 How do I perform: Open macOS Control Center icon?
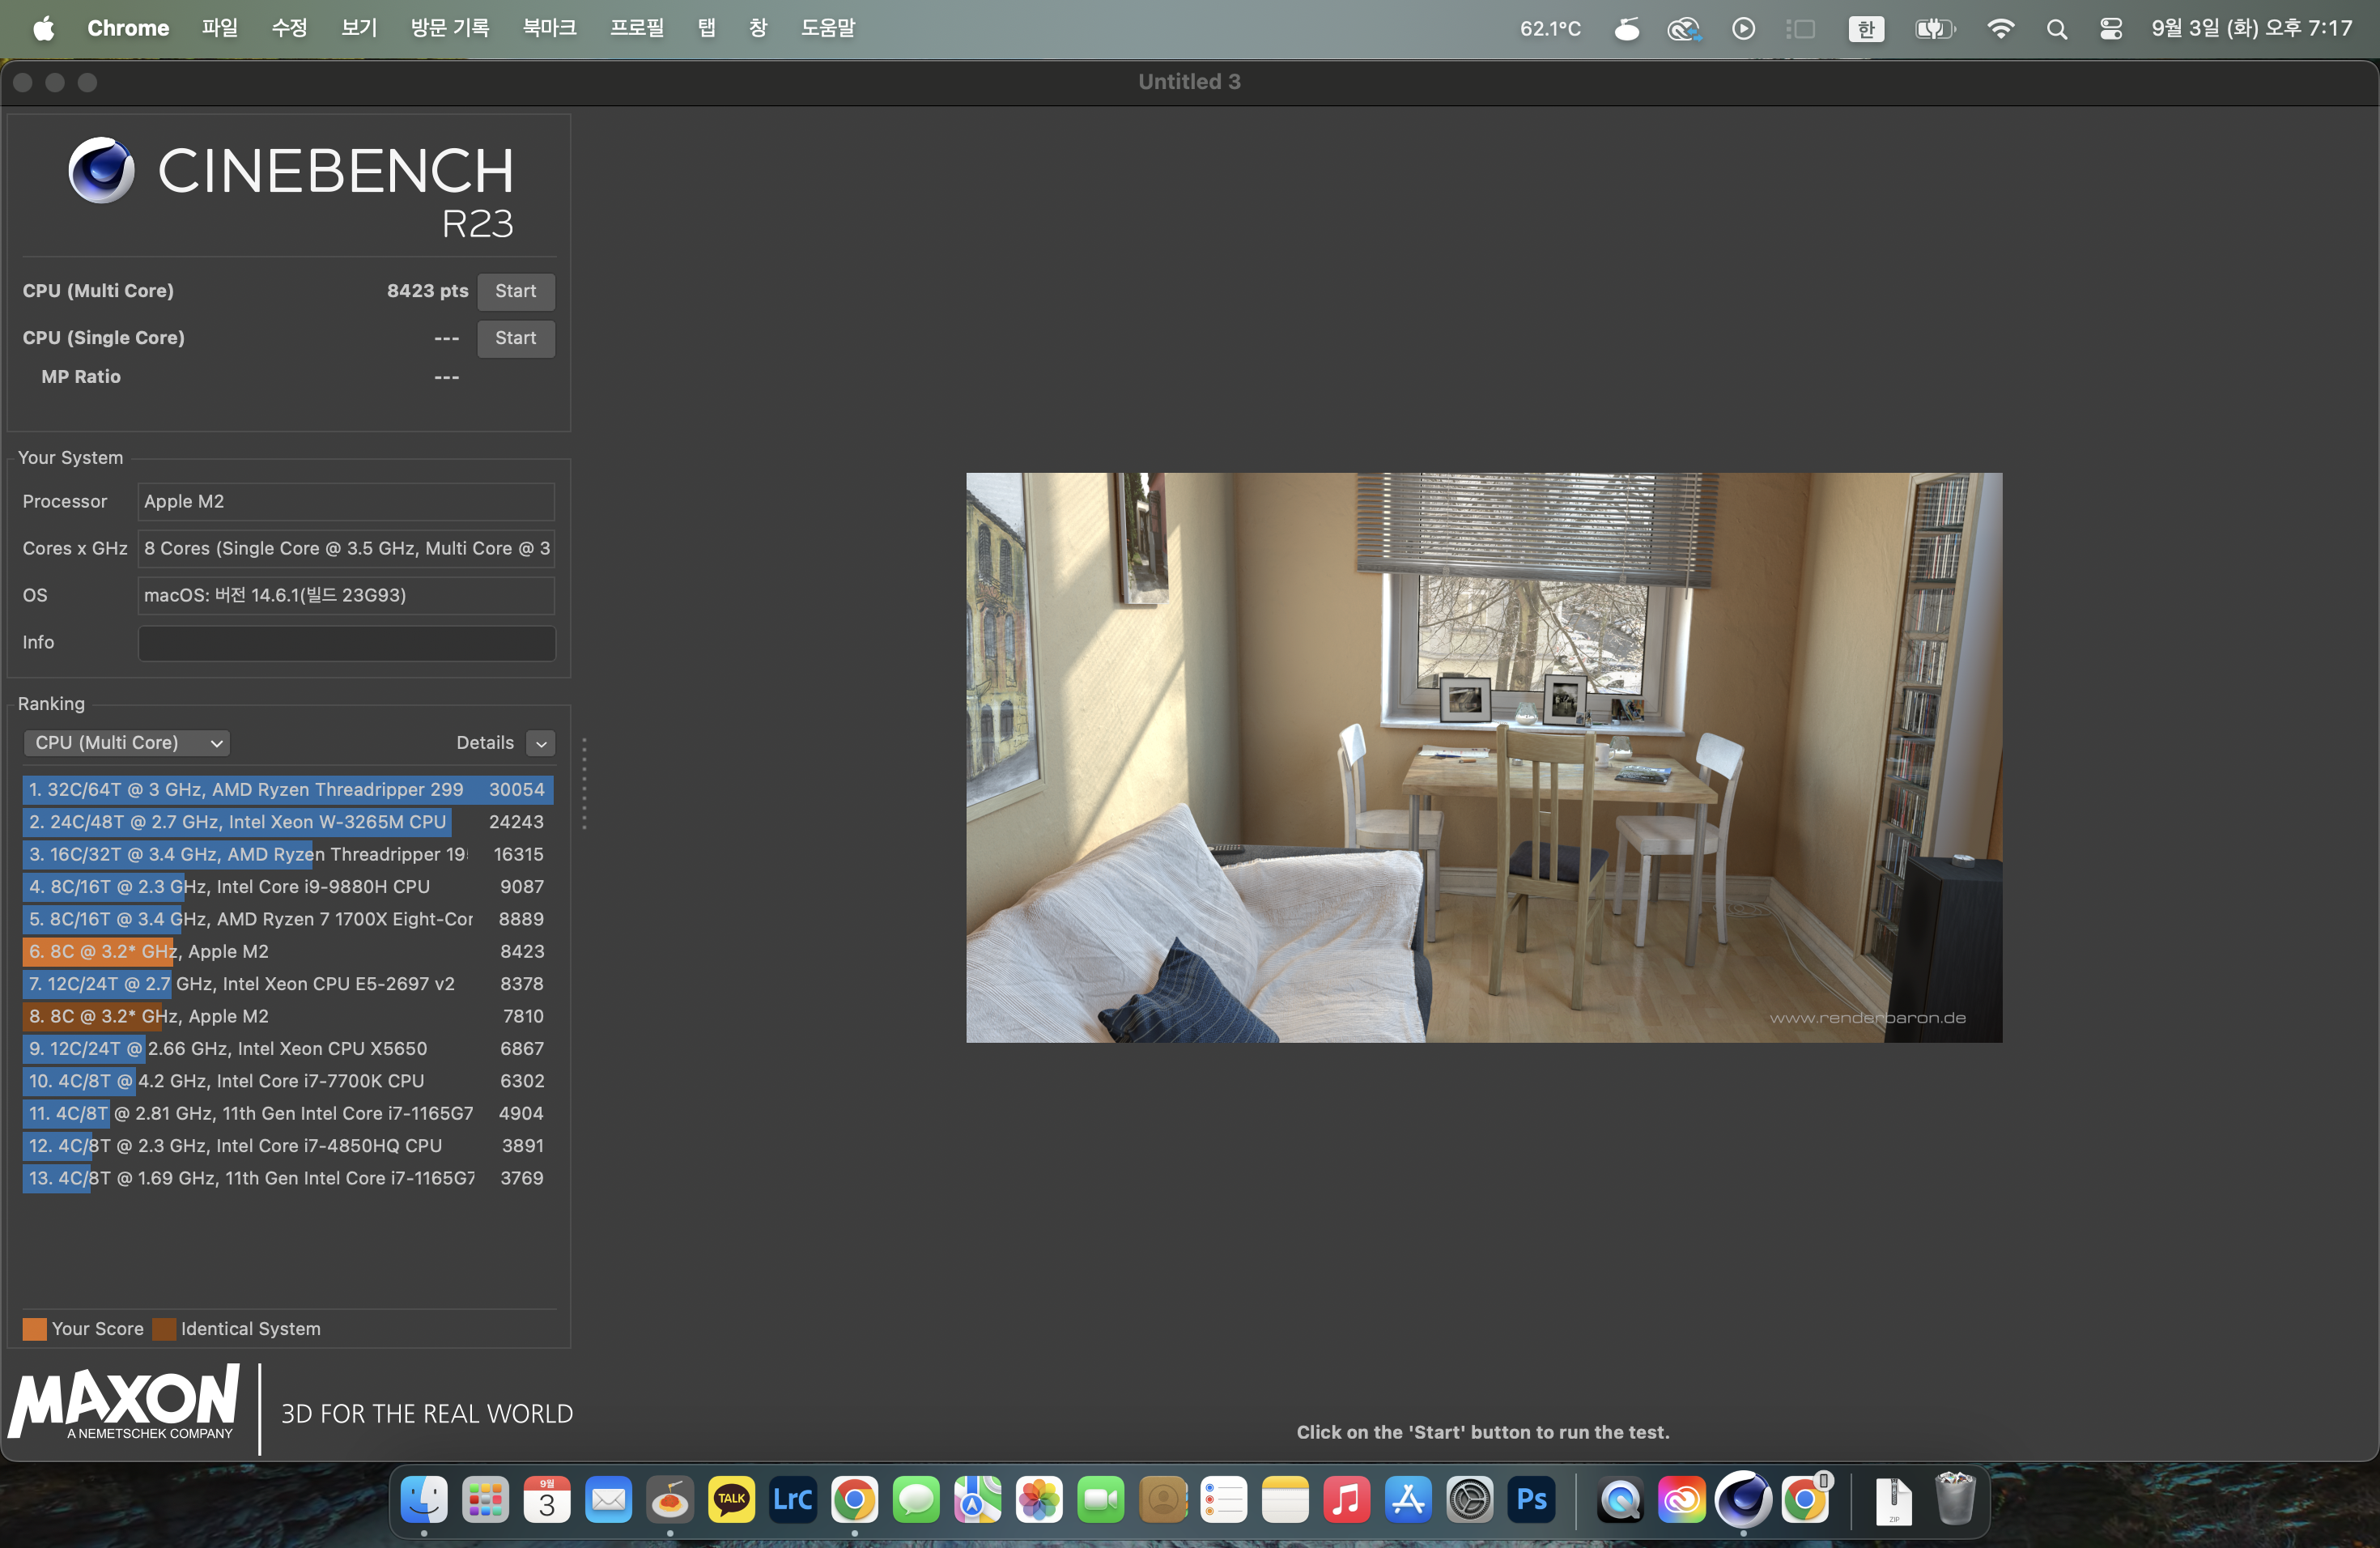pyautogui.click(x=2110, y=28)
